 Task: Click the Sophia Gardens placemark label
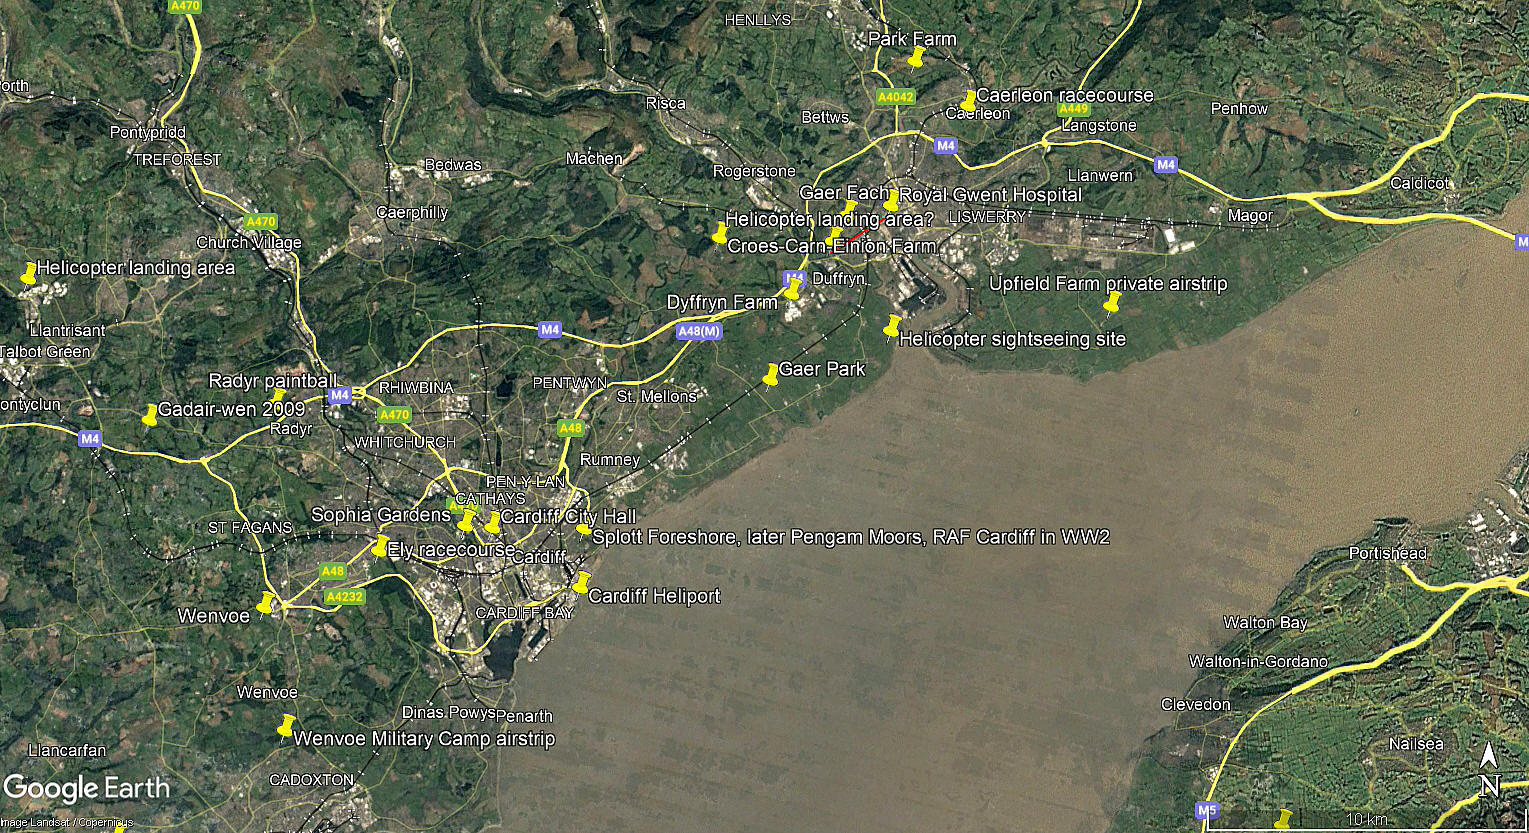tap(381, 515)
